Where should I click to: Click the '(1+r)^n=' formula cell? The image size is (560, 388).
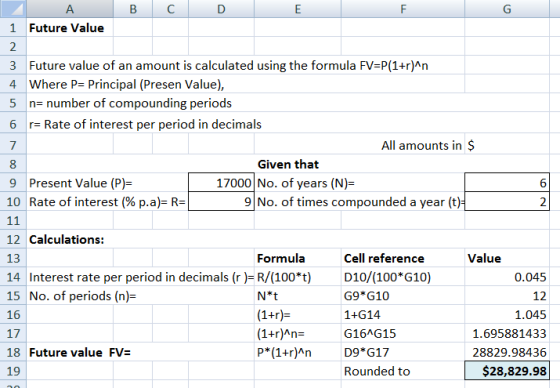pos(281,334)
